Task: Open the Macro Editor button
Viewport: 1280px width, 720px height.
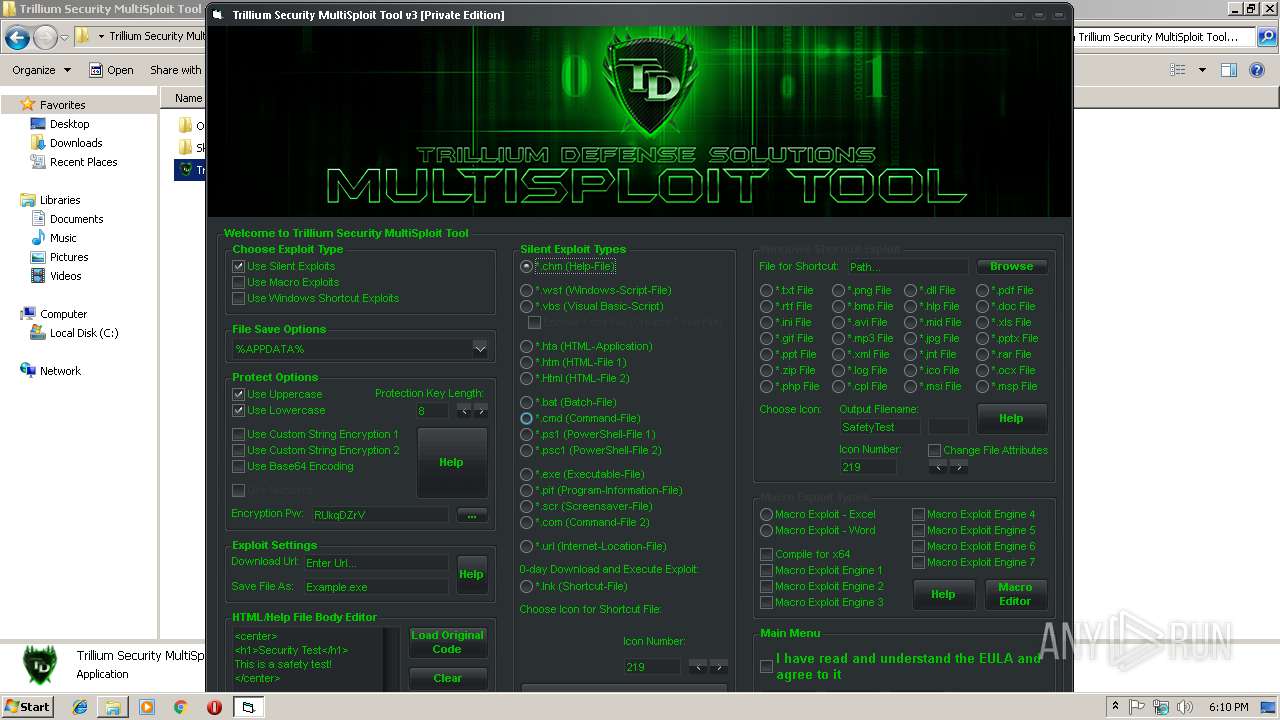Action: pyautogui.click(x=1014, y=594)
